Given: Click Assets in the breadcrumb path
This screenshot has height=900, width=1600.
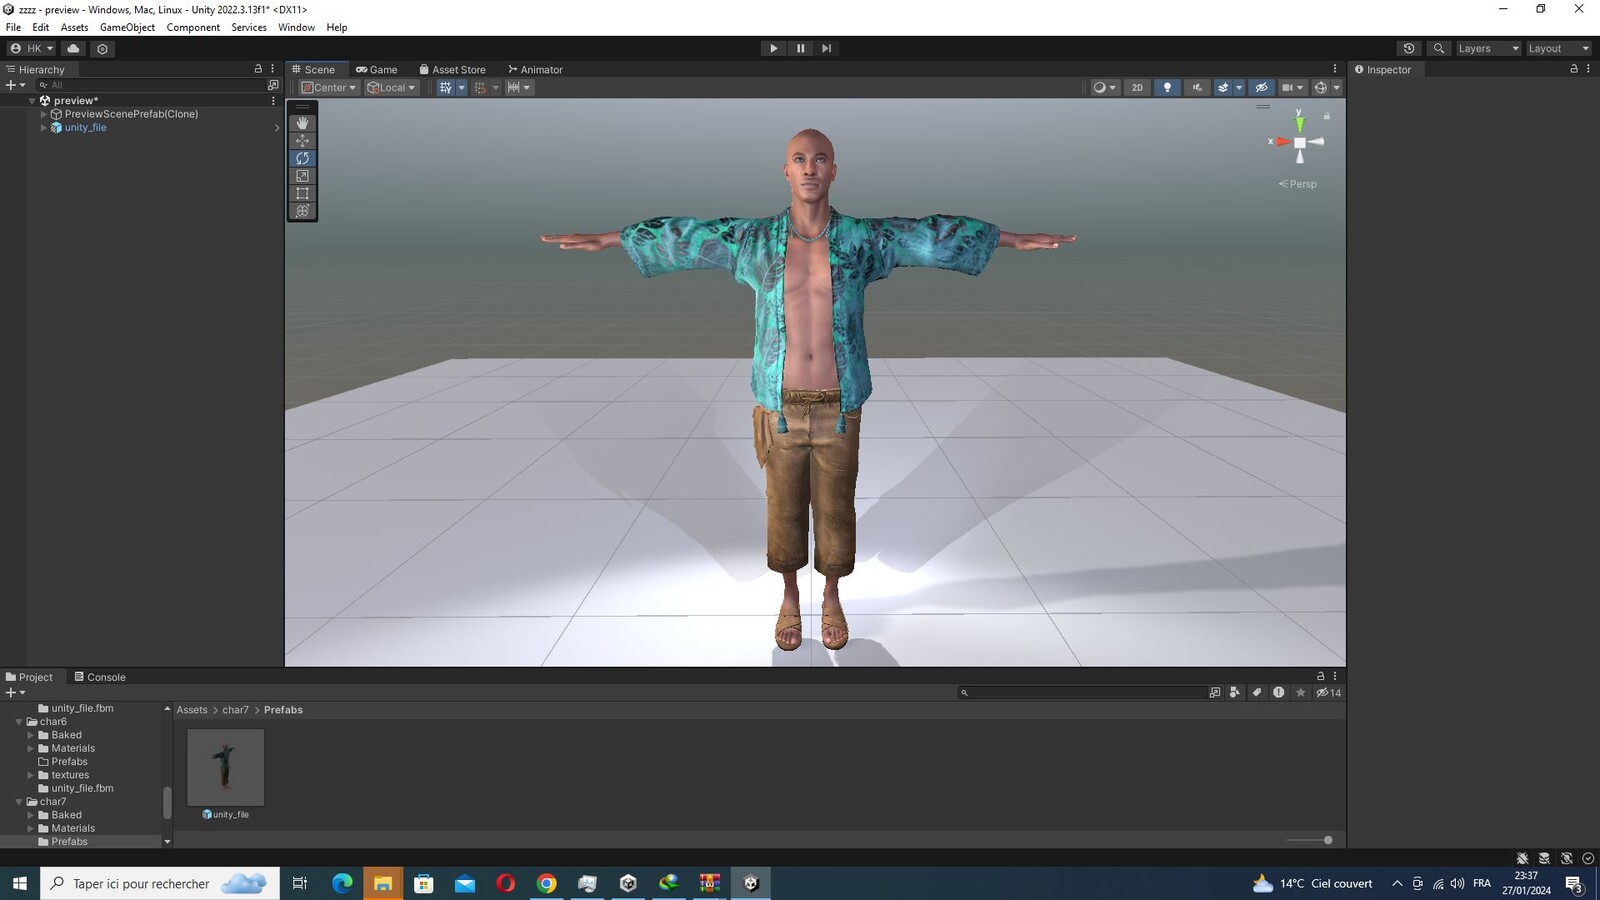Looking at the screenshot, I should pyautogui.click(x=192, y=710).
